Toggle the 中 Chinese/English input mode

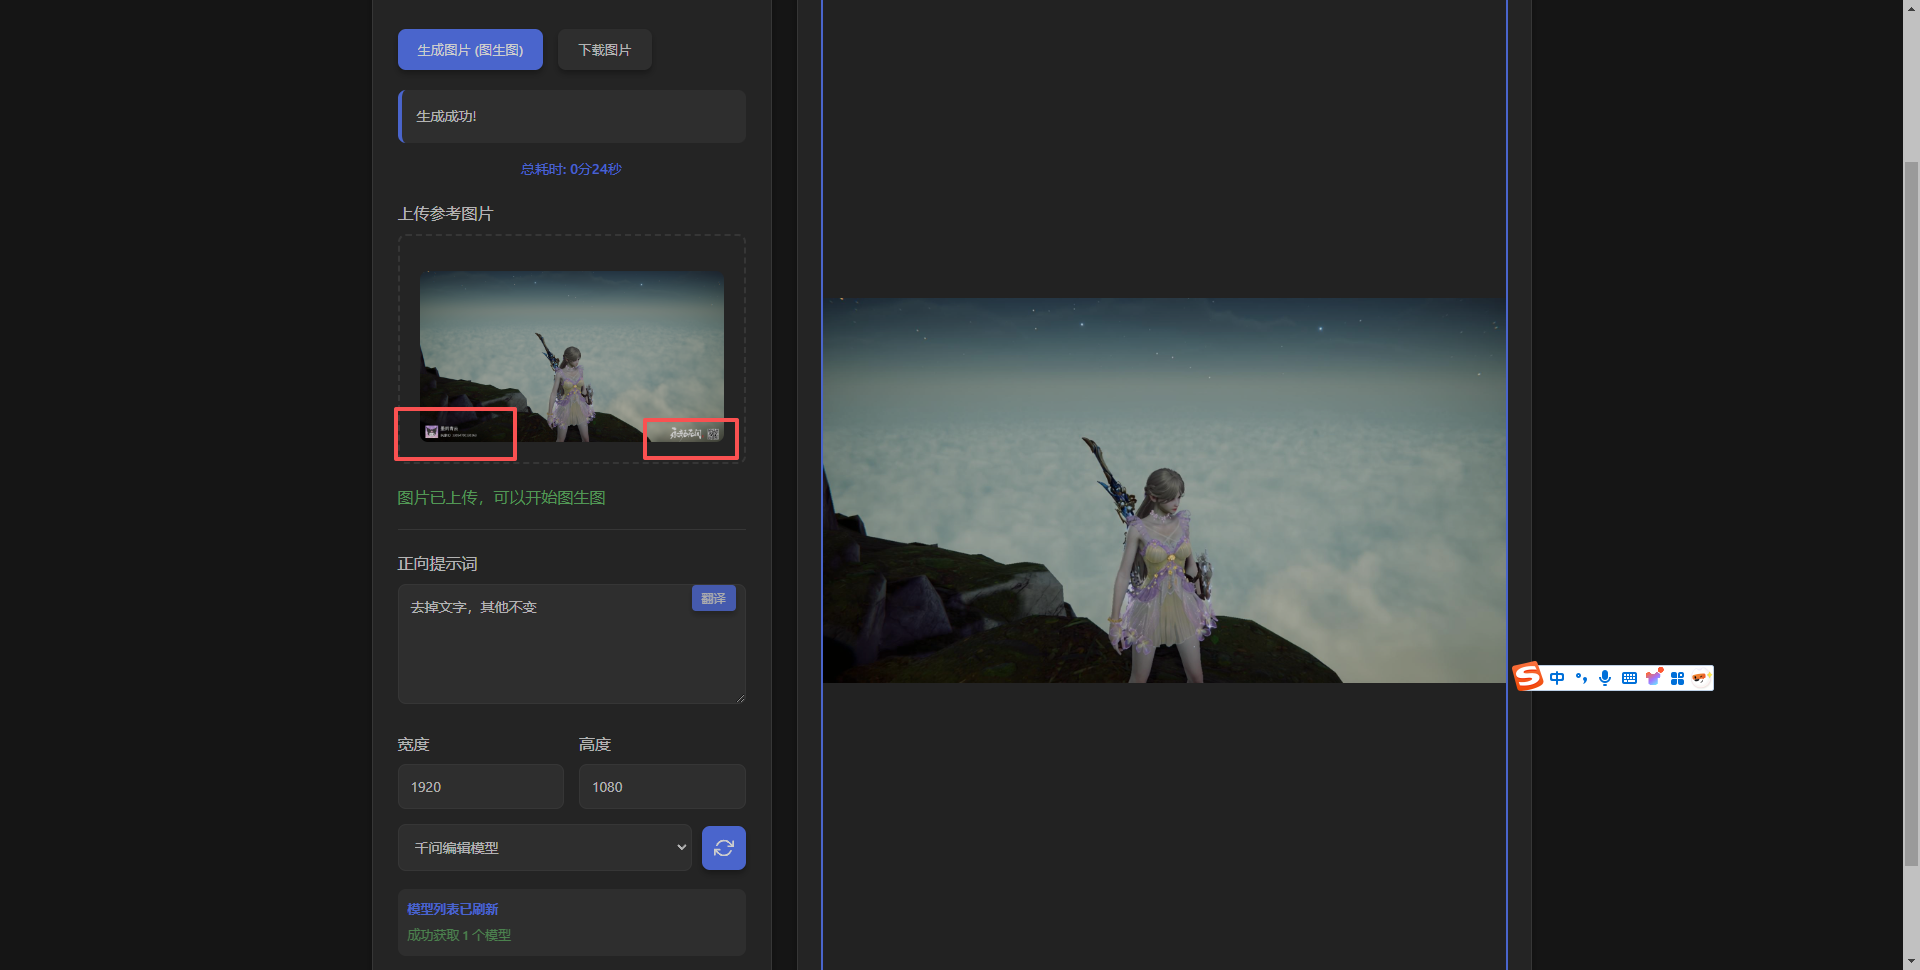point(1557,678)
